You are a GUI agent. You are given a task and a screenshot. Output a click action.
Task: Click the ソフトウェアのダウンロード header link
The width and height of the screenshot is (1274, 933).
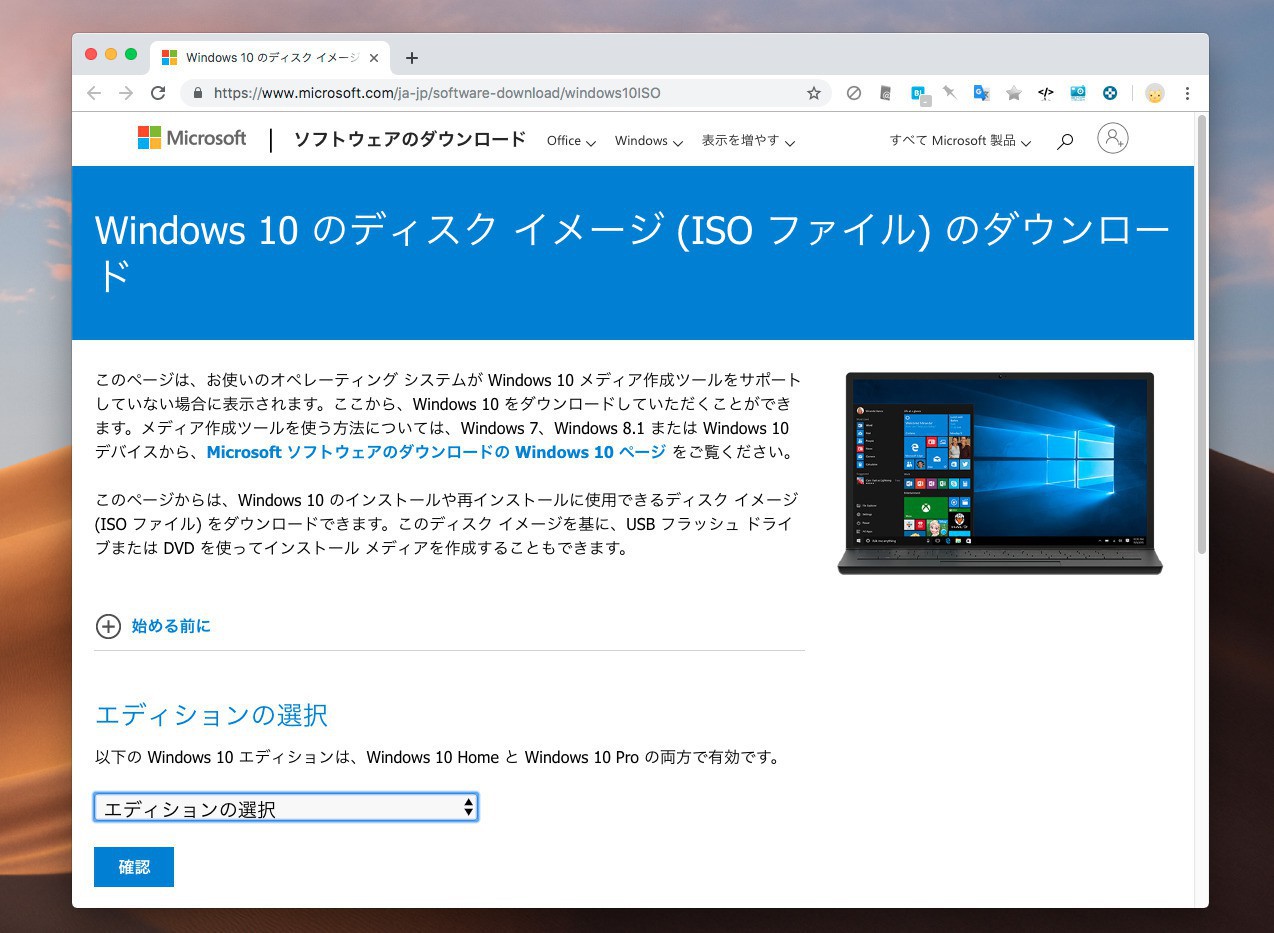click(409, 139)
